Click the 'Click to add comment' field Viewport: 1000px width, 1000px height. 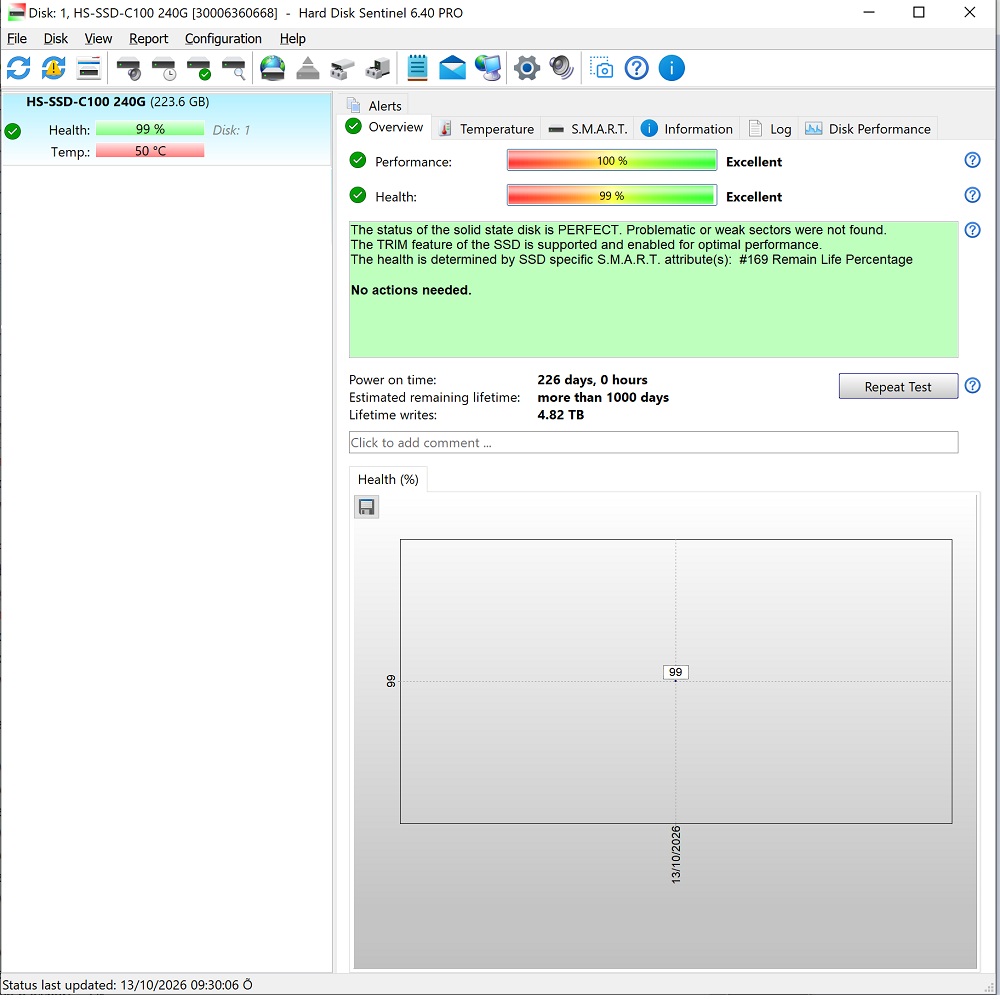pyautogui.click(x=653, y=443)
